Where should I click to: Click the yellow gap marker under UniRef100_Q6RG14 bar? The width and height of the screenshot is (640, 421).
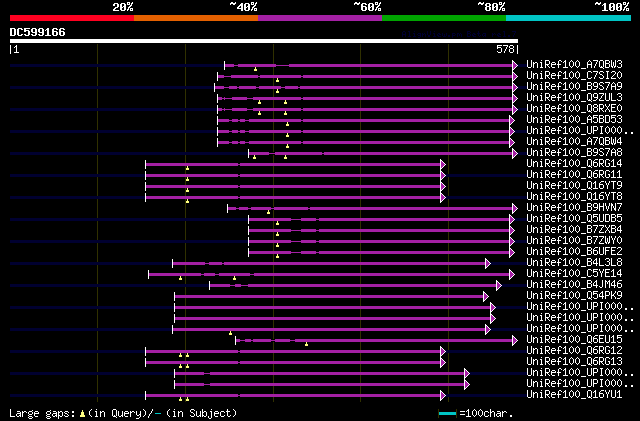click(x=187, y=168)
